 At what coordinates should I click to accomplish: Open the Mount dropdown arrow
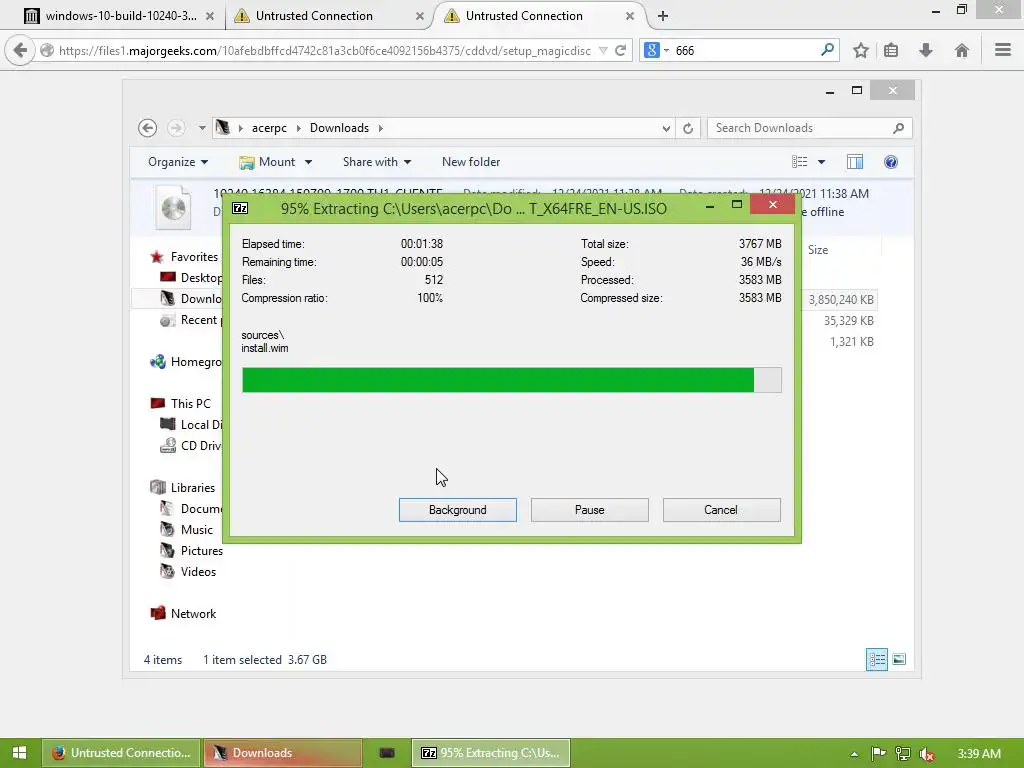[308, 162]
